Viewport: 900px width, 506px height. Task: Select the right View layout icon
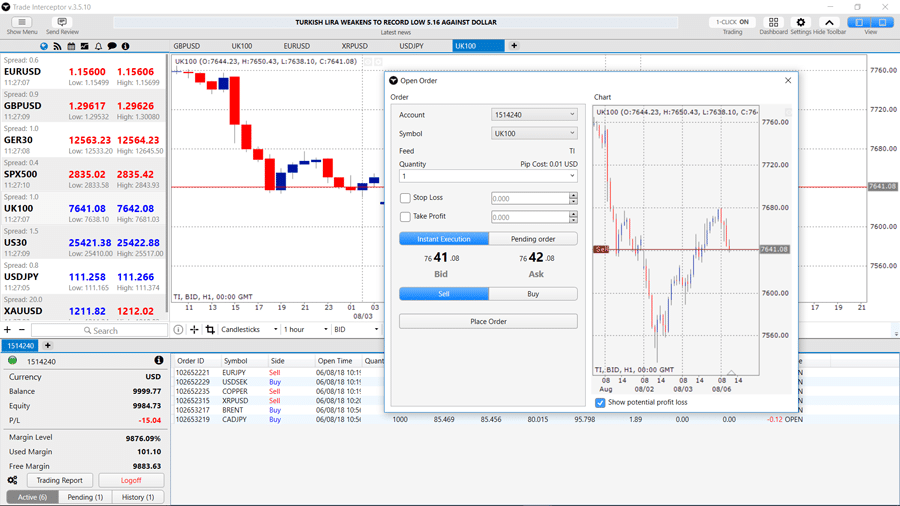(x=882, y=22)
